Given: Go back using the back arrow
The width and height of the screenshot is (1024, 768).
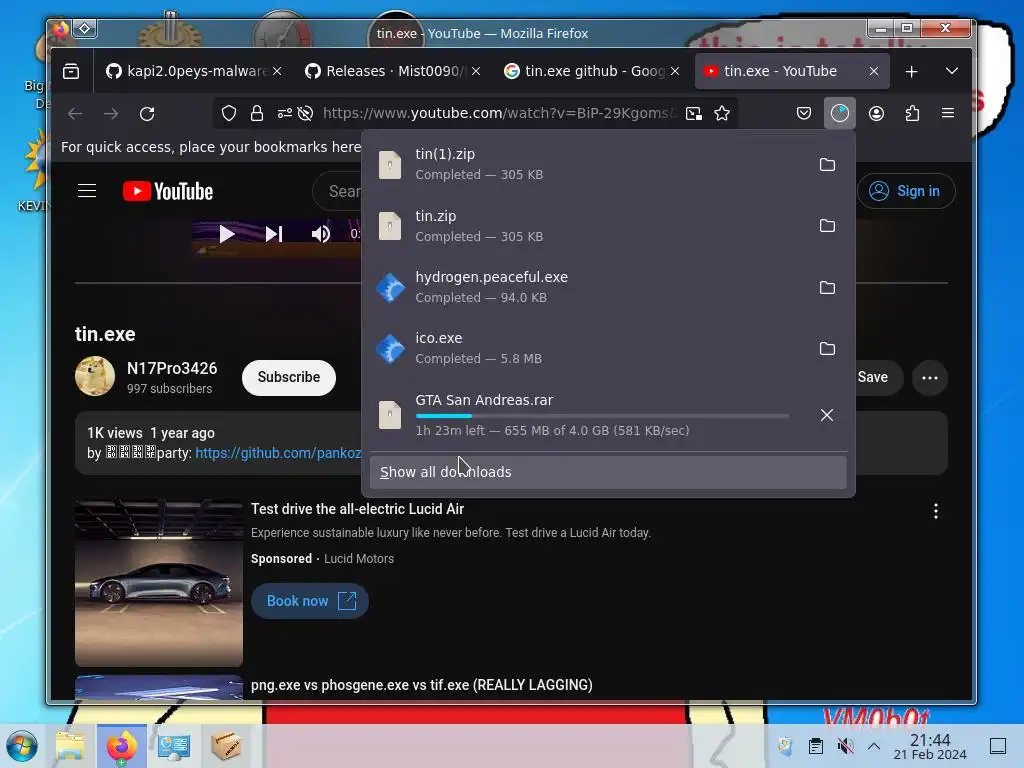Looking at the screenshot, I should click(75, 114).
